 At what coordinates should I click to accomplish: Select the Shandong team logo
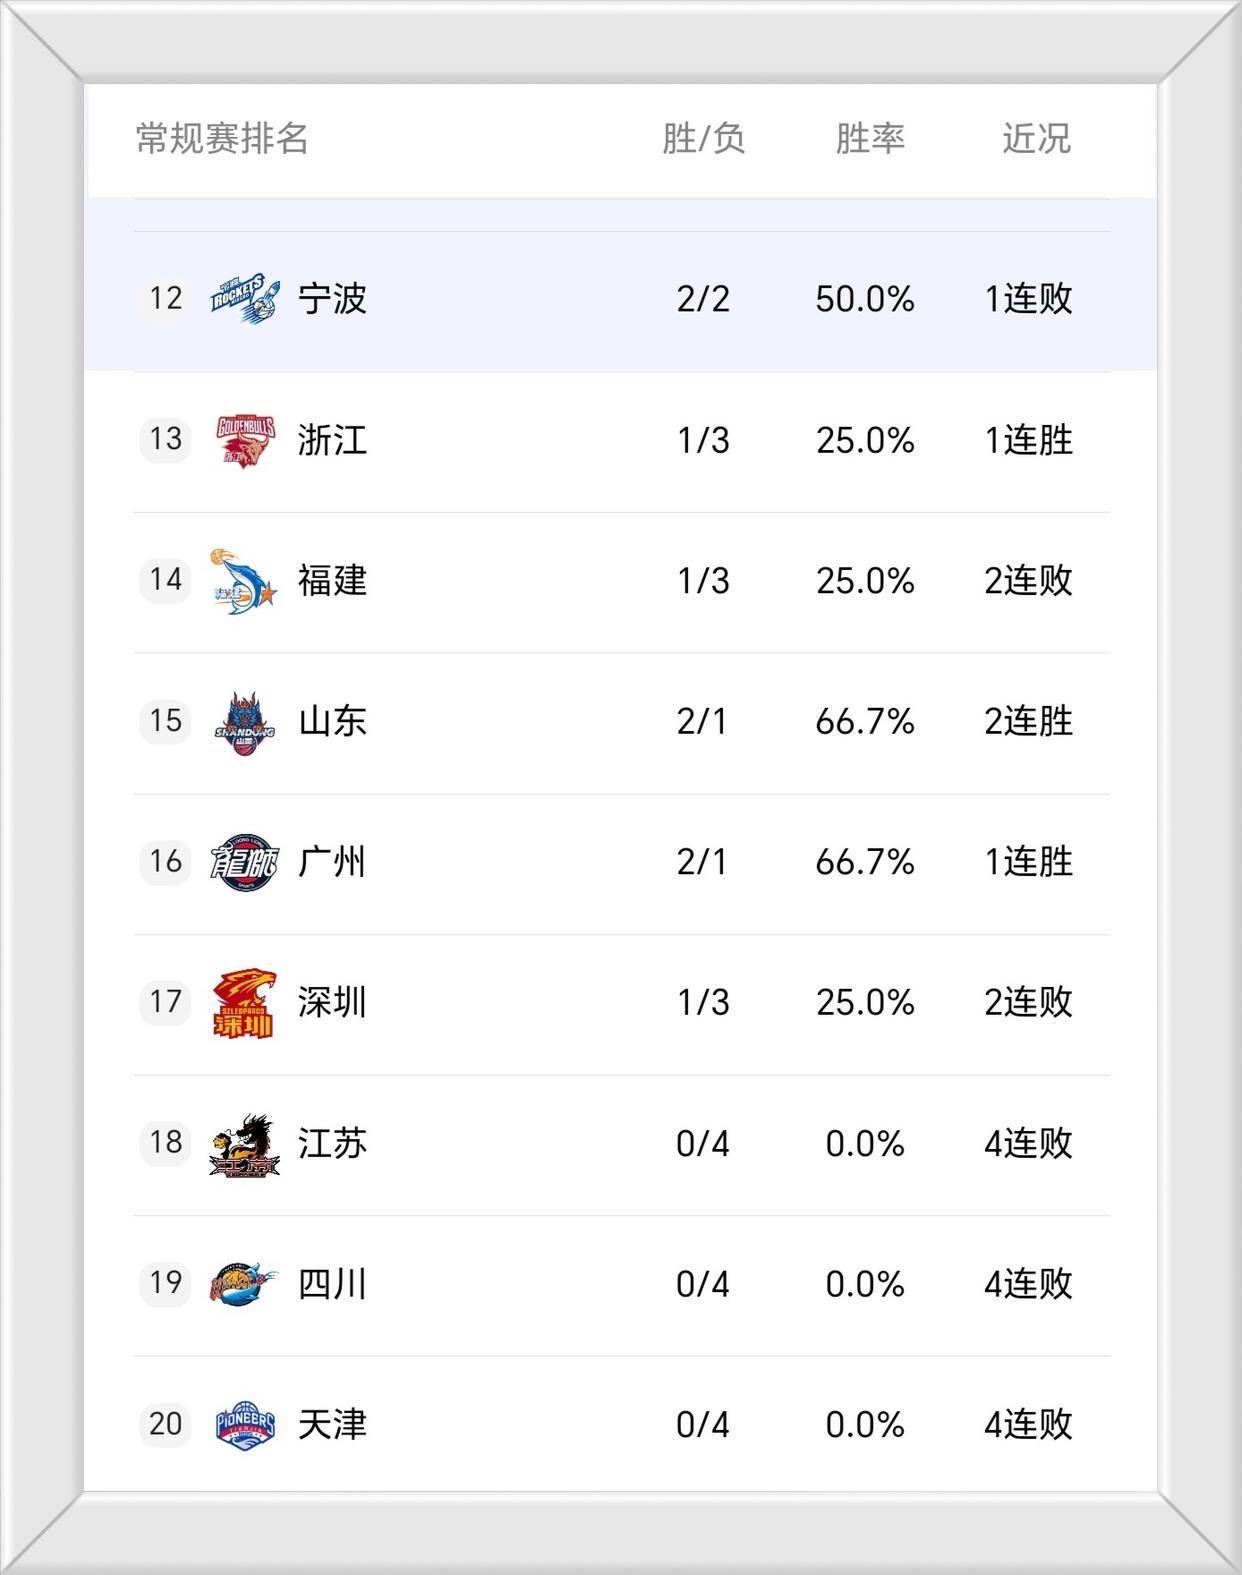point(243,721)
